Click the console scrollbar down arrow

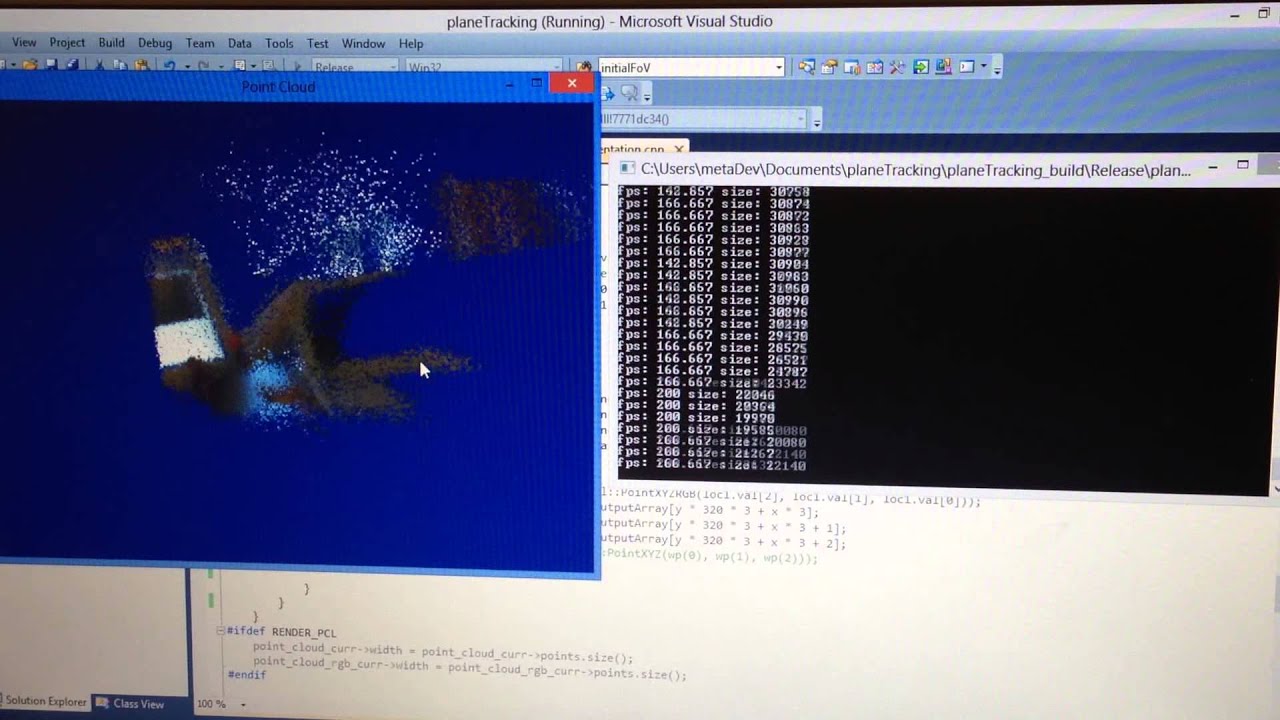pyautogui.click(x=1275, y=489)
